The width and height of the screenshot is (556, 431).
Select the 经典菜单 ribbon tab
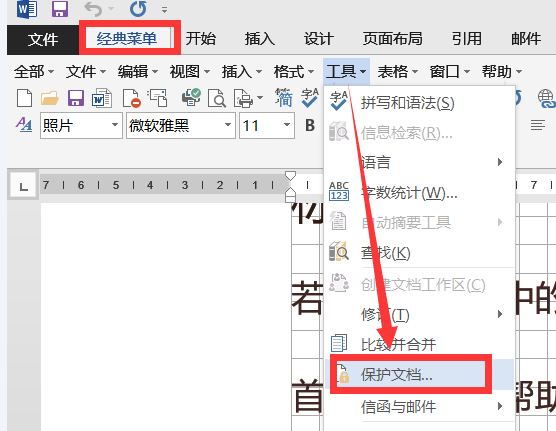click(127, 39)
